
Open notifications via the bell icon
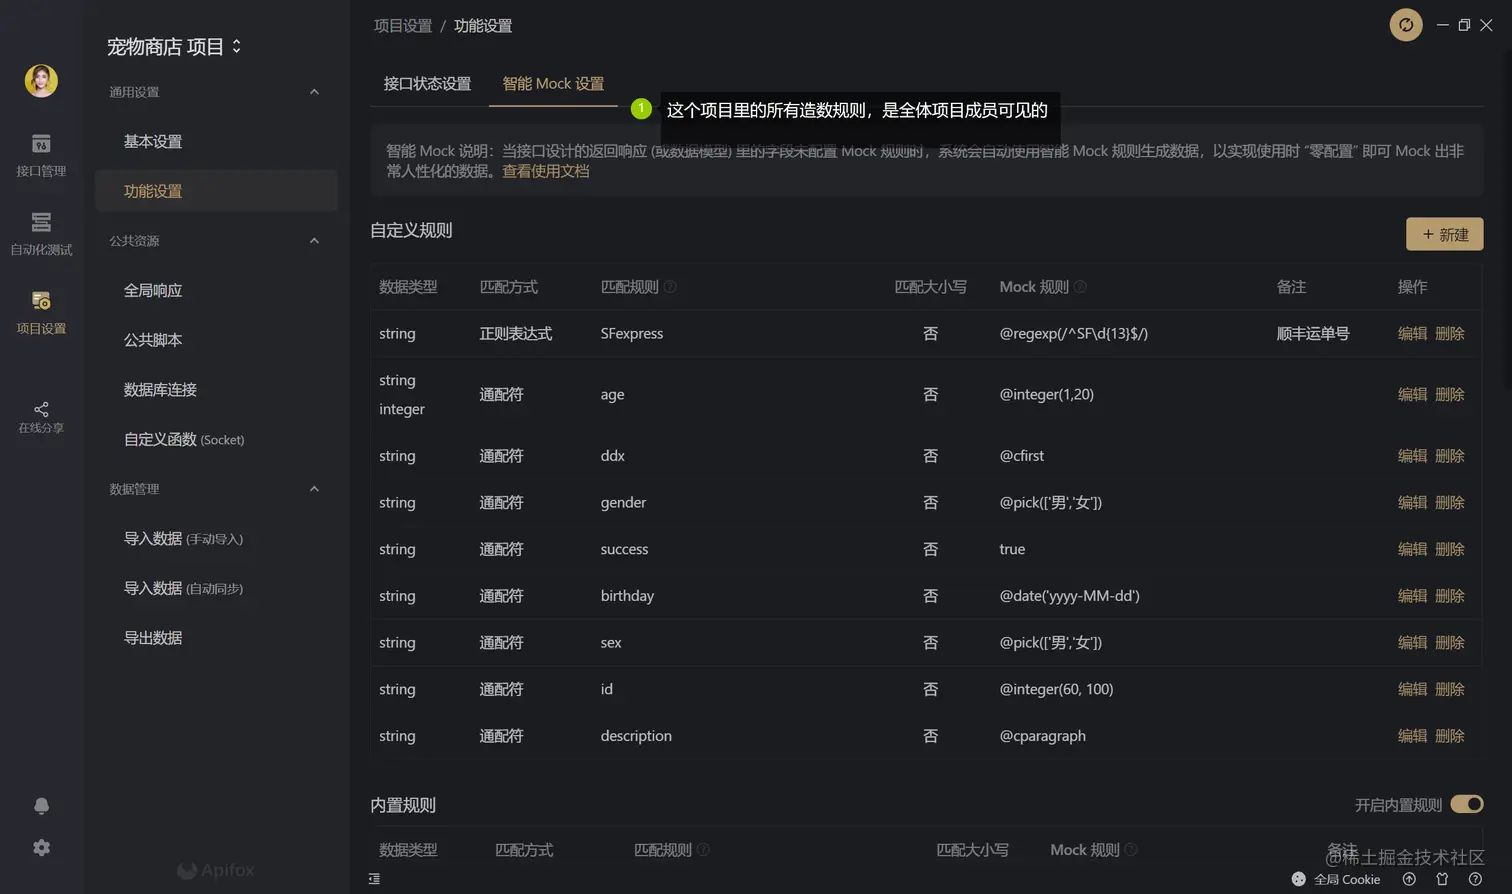point(40,805)
